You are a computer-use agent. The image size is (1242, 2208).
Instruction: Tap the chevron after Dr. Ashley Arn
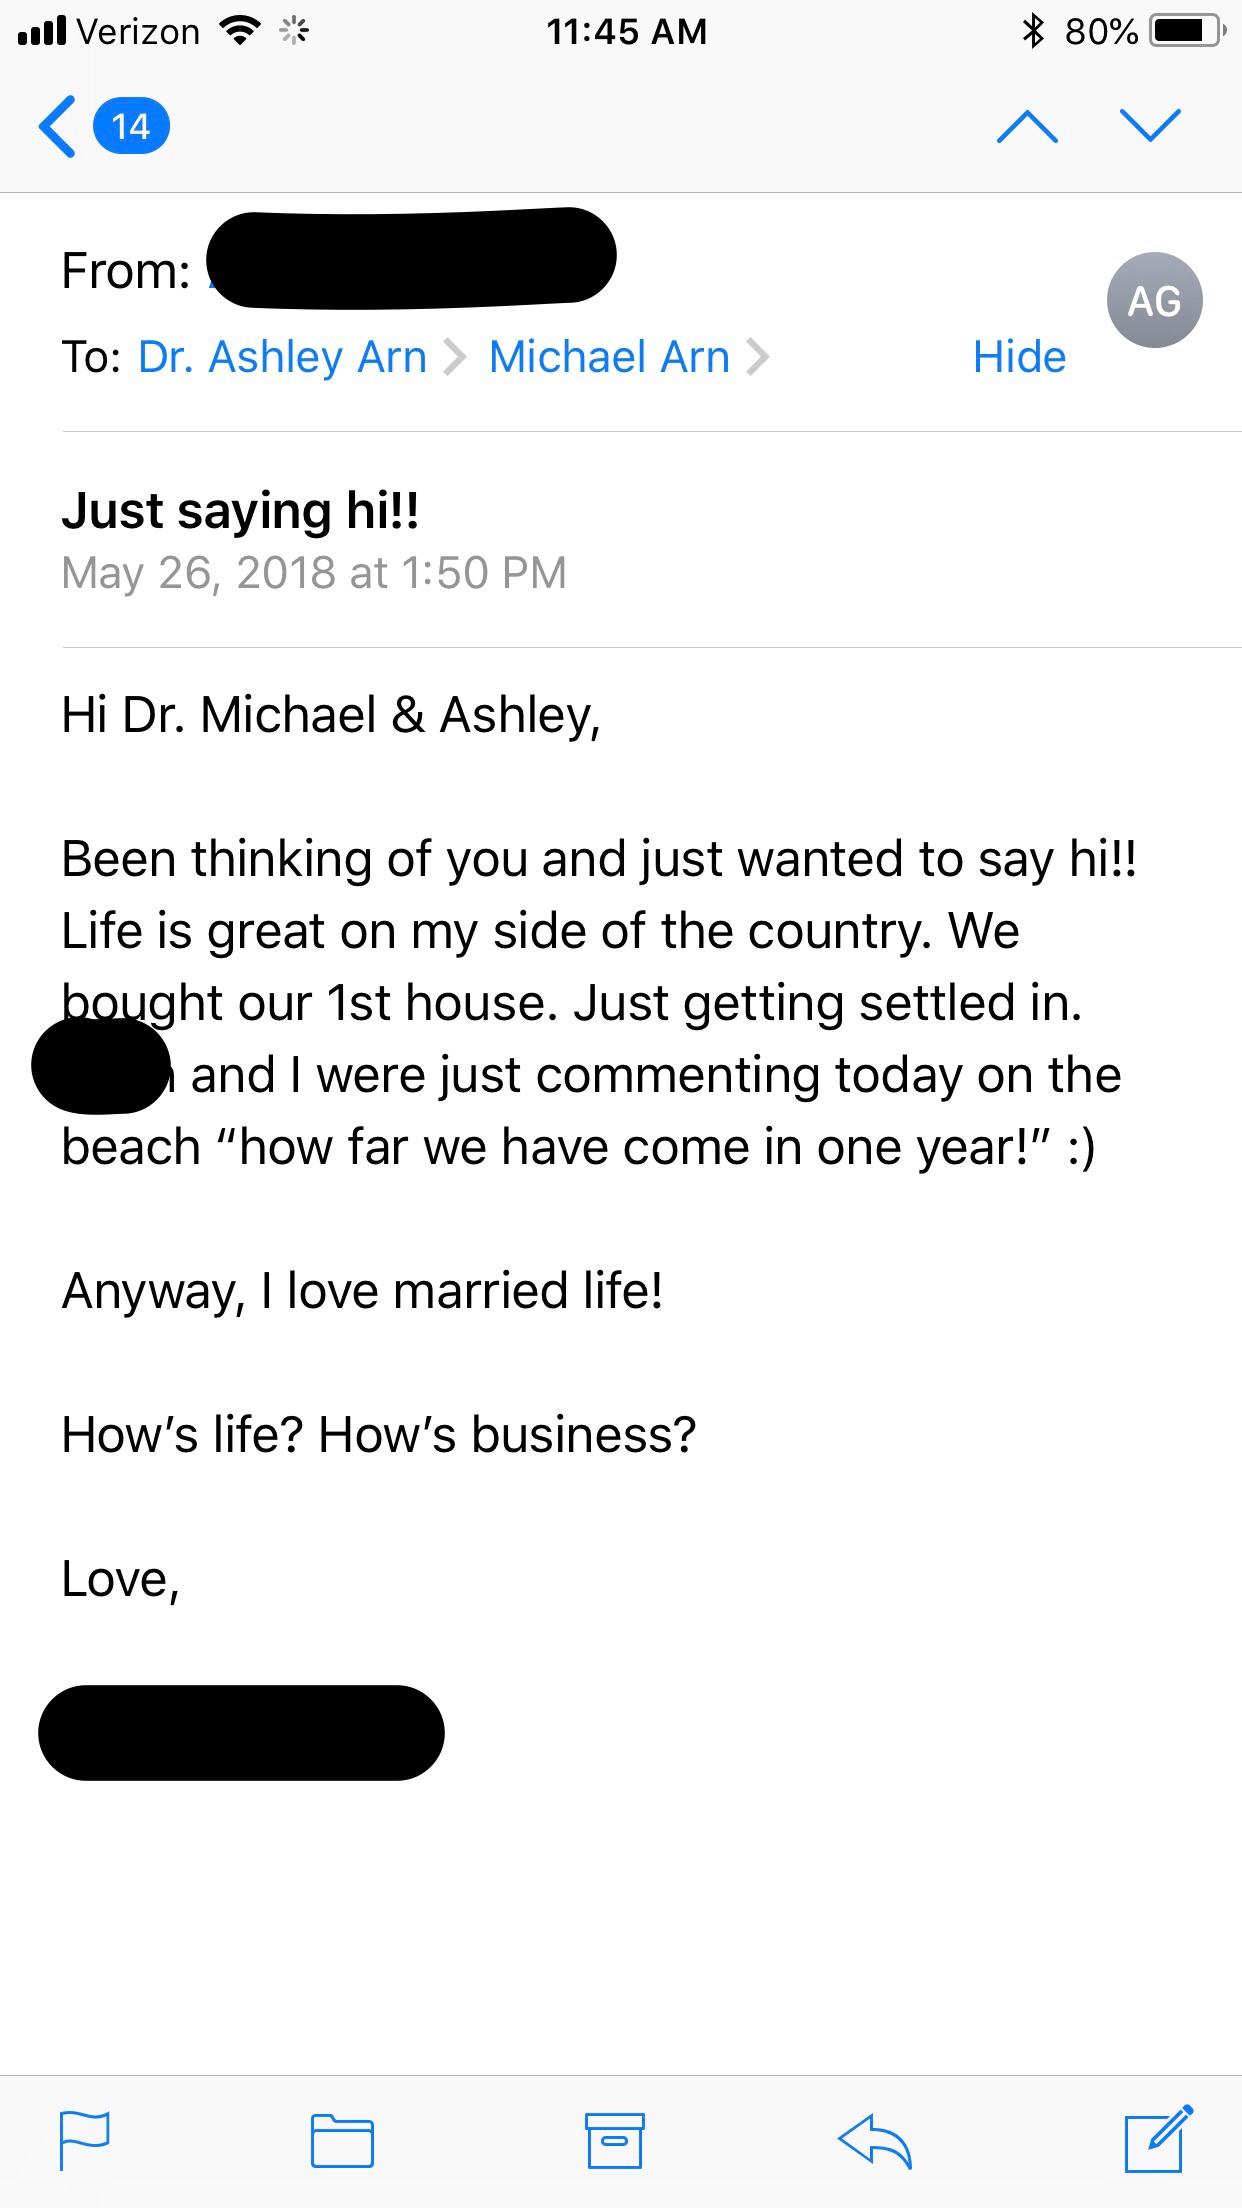click(455, 357)
